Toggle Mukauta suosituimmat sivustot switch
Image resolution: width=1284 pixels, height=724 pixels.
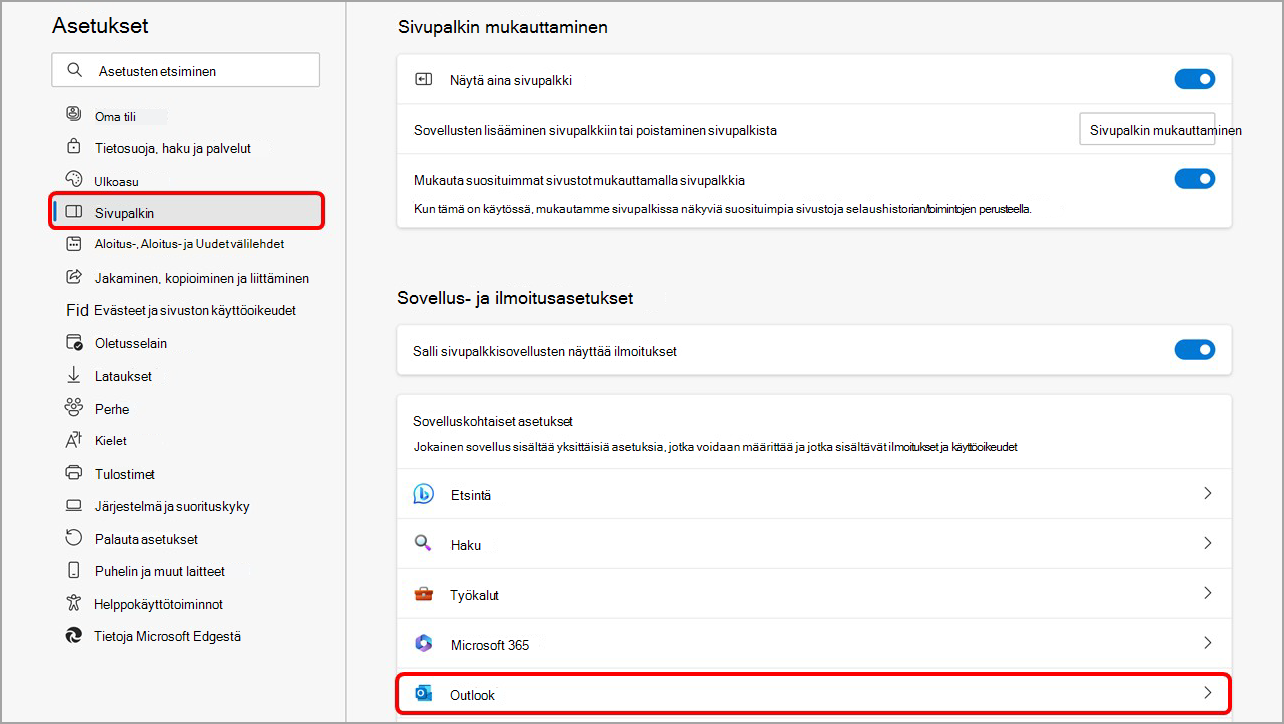coord(1195,179)
